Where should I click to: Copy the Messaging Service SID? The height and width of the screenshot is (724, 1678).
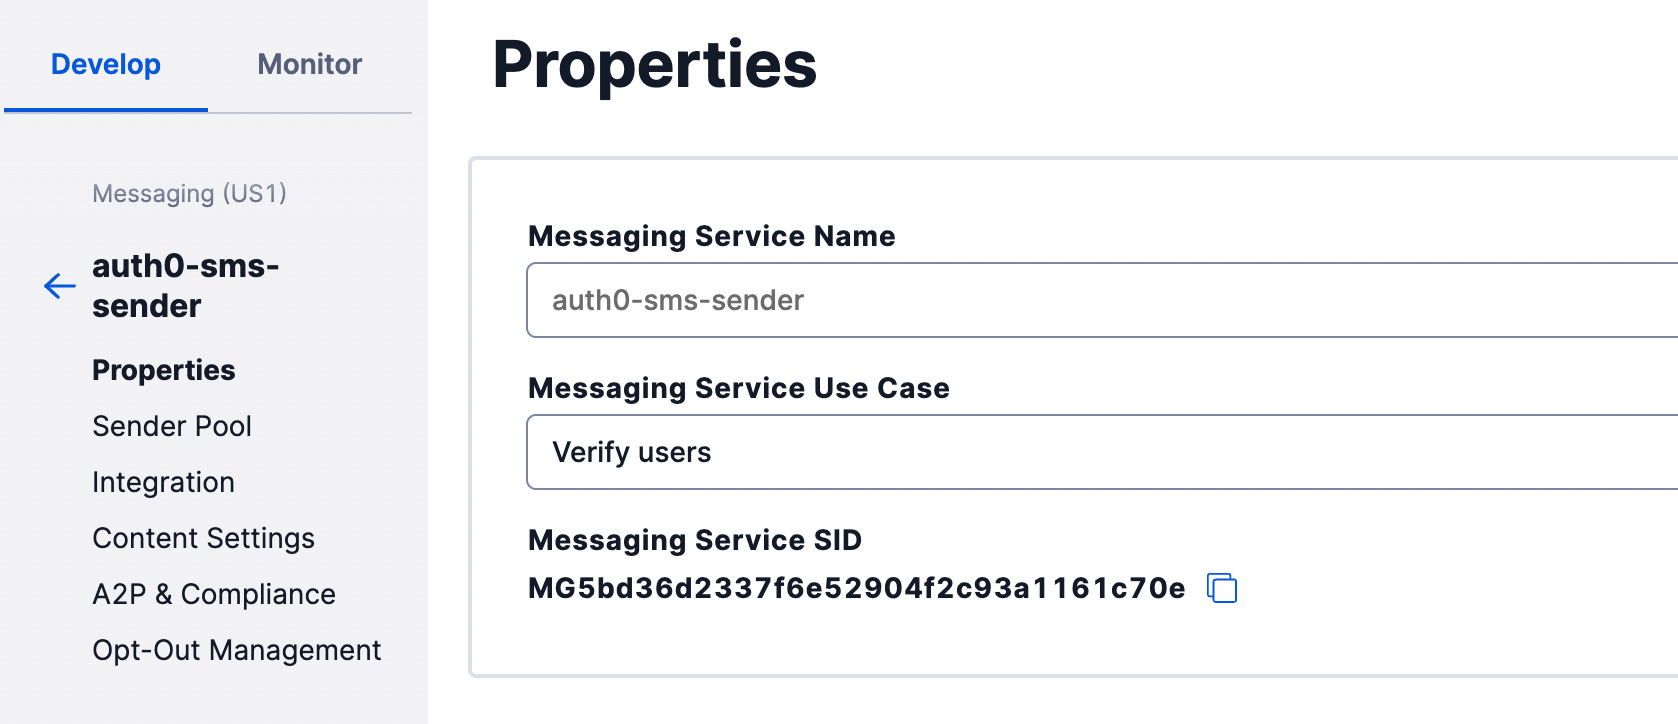(x=1222, y=588)
